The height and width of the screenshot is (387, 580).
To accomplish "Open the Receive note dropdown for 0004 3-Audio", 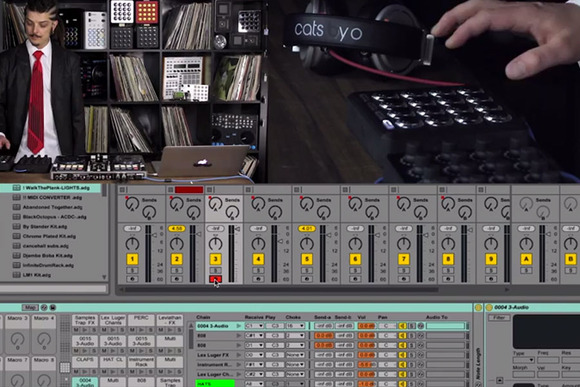I will point(254,326).
